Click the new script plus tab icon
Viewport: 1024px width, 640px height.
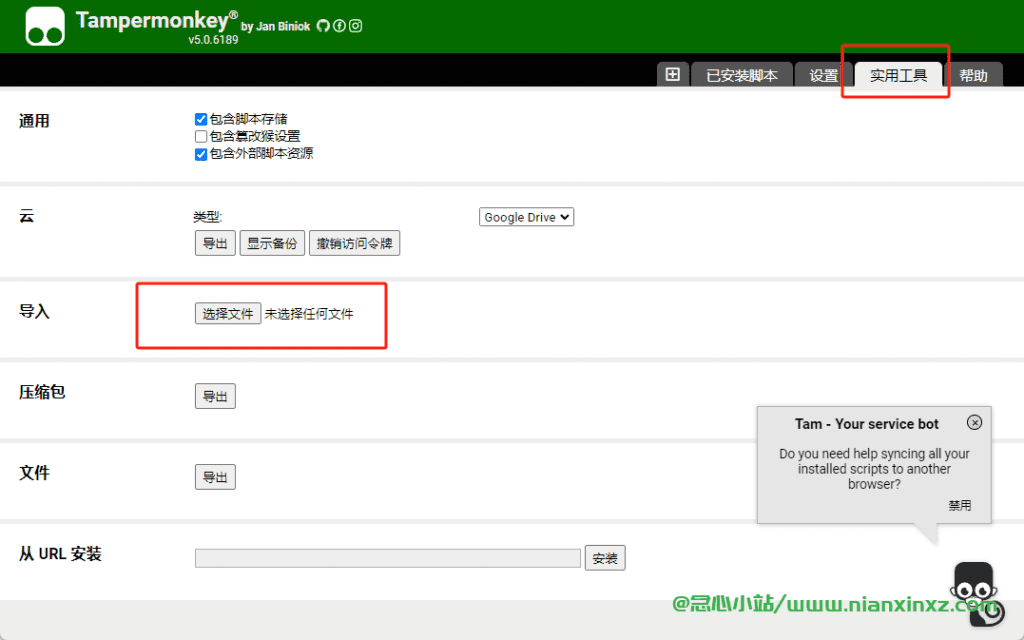(x=673, y=74)
